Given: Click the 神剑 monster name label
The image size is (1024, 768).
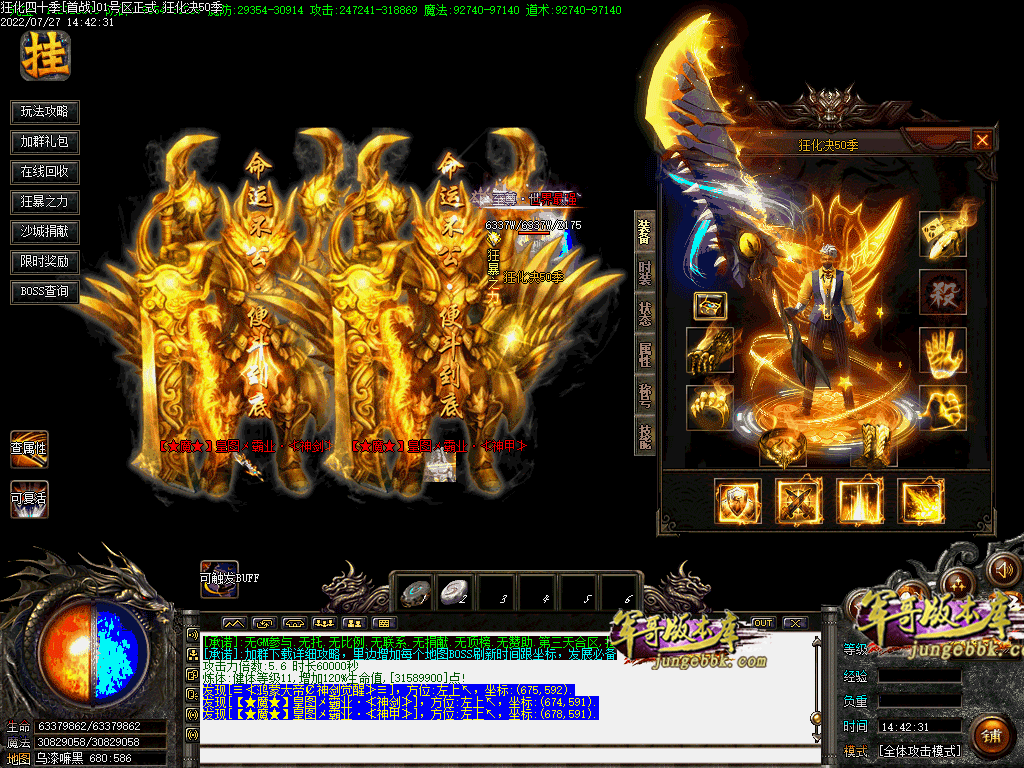Looking at the screenshot, I should tap(246, 446).
